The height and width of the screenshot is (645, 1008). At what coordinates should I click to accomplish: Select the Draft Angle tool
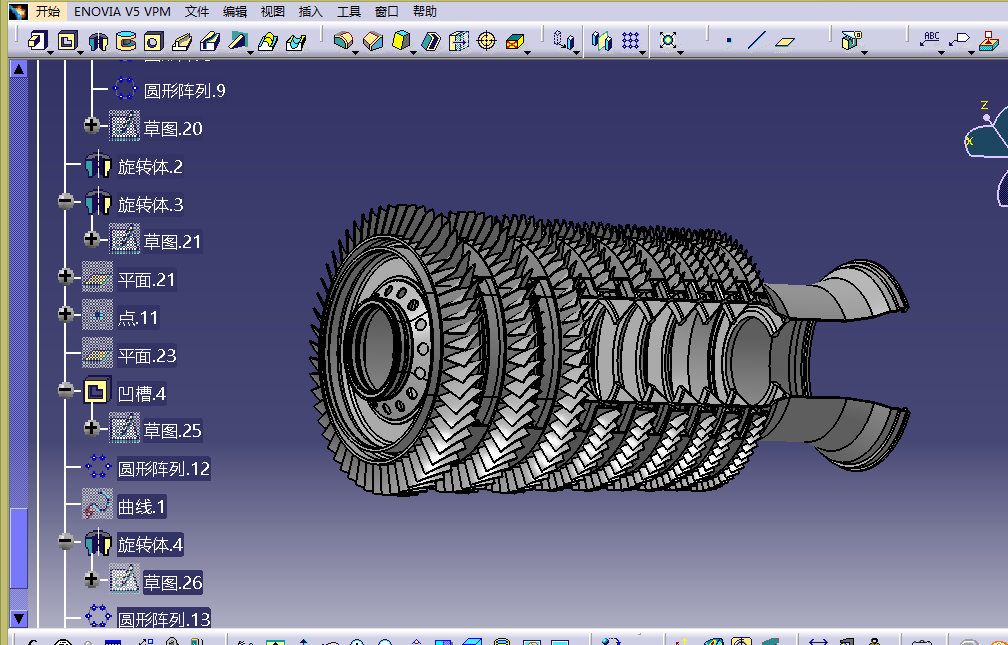coord(401,41)
